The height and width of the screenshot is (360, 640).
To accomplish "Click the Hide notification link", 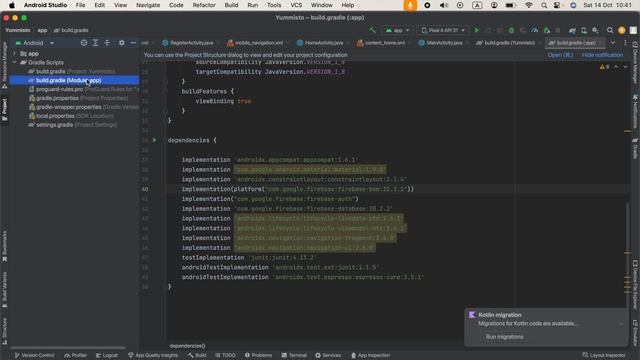I will pos(602,55).
